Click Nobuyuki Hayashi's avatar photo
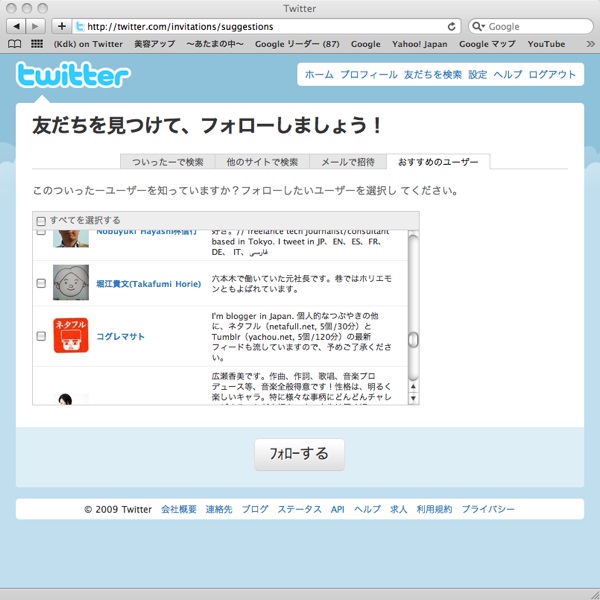 coord(71,239)
